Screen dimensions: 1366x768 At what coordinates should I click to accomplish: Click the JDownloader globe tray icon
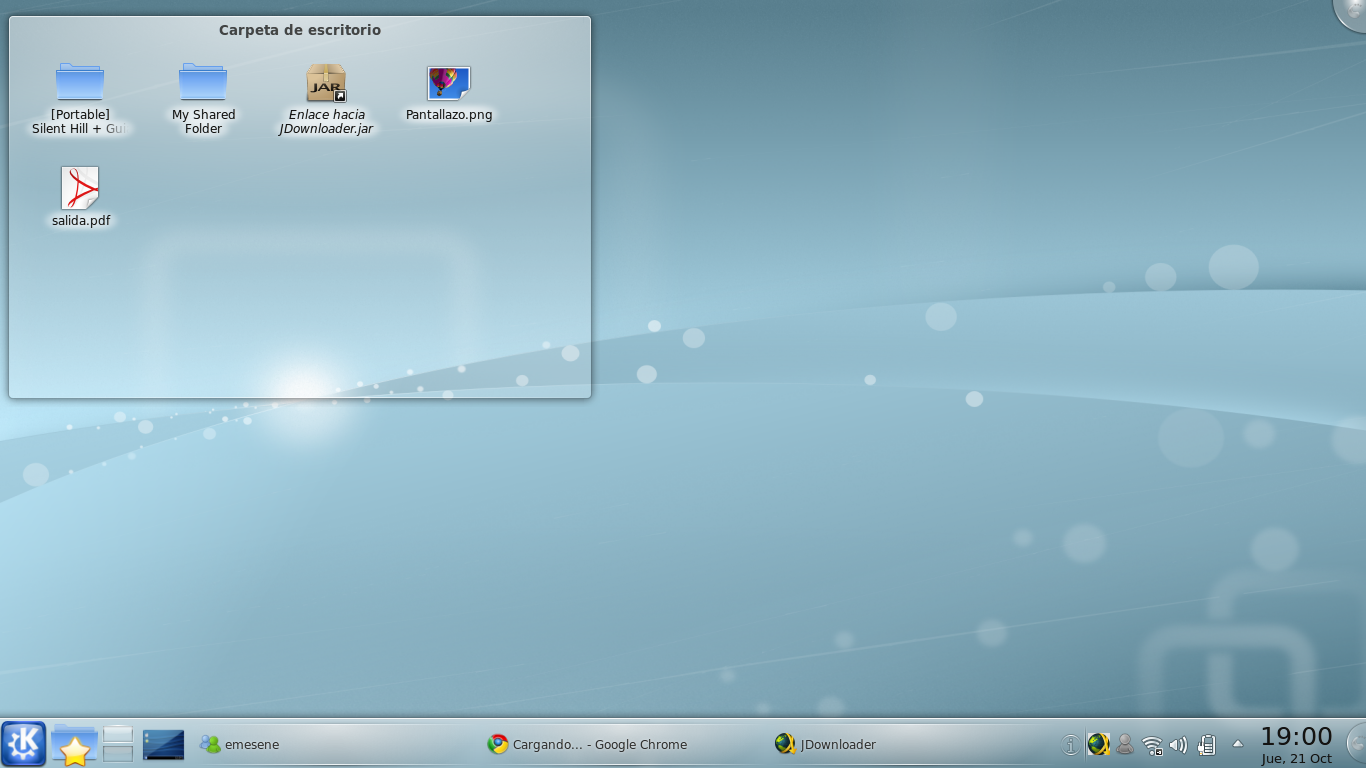tap(1098, 745)
